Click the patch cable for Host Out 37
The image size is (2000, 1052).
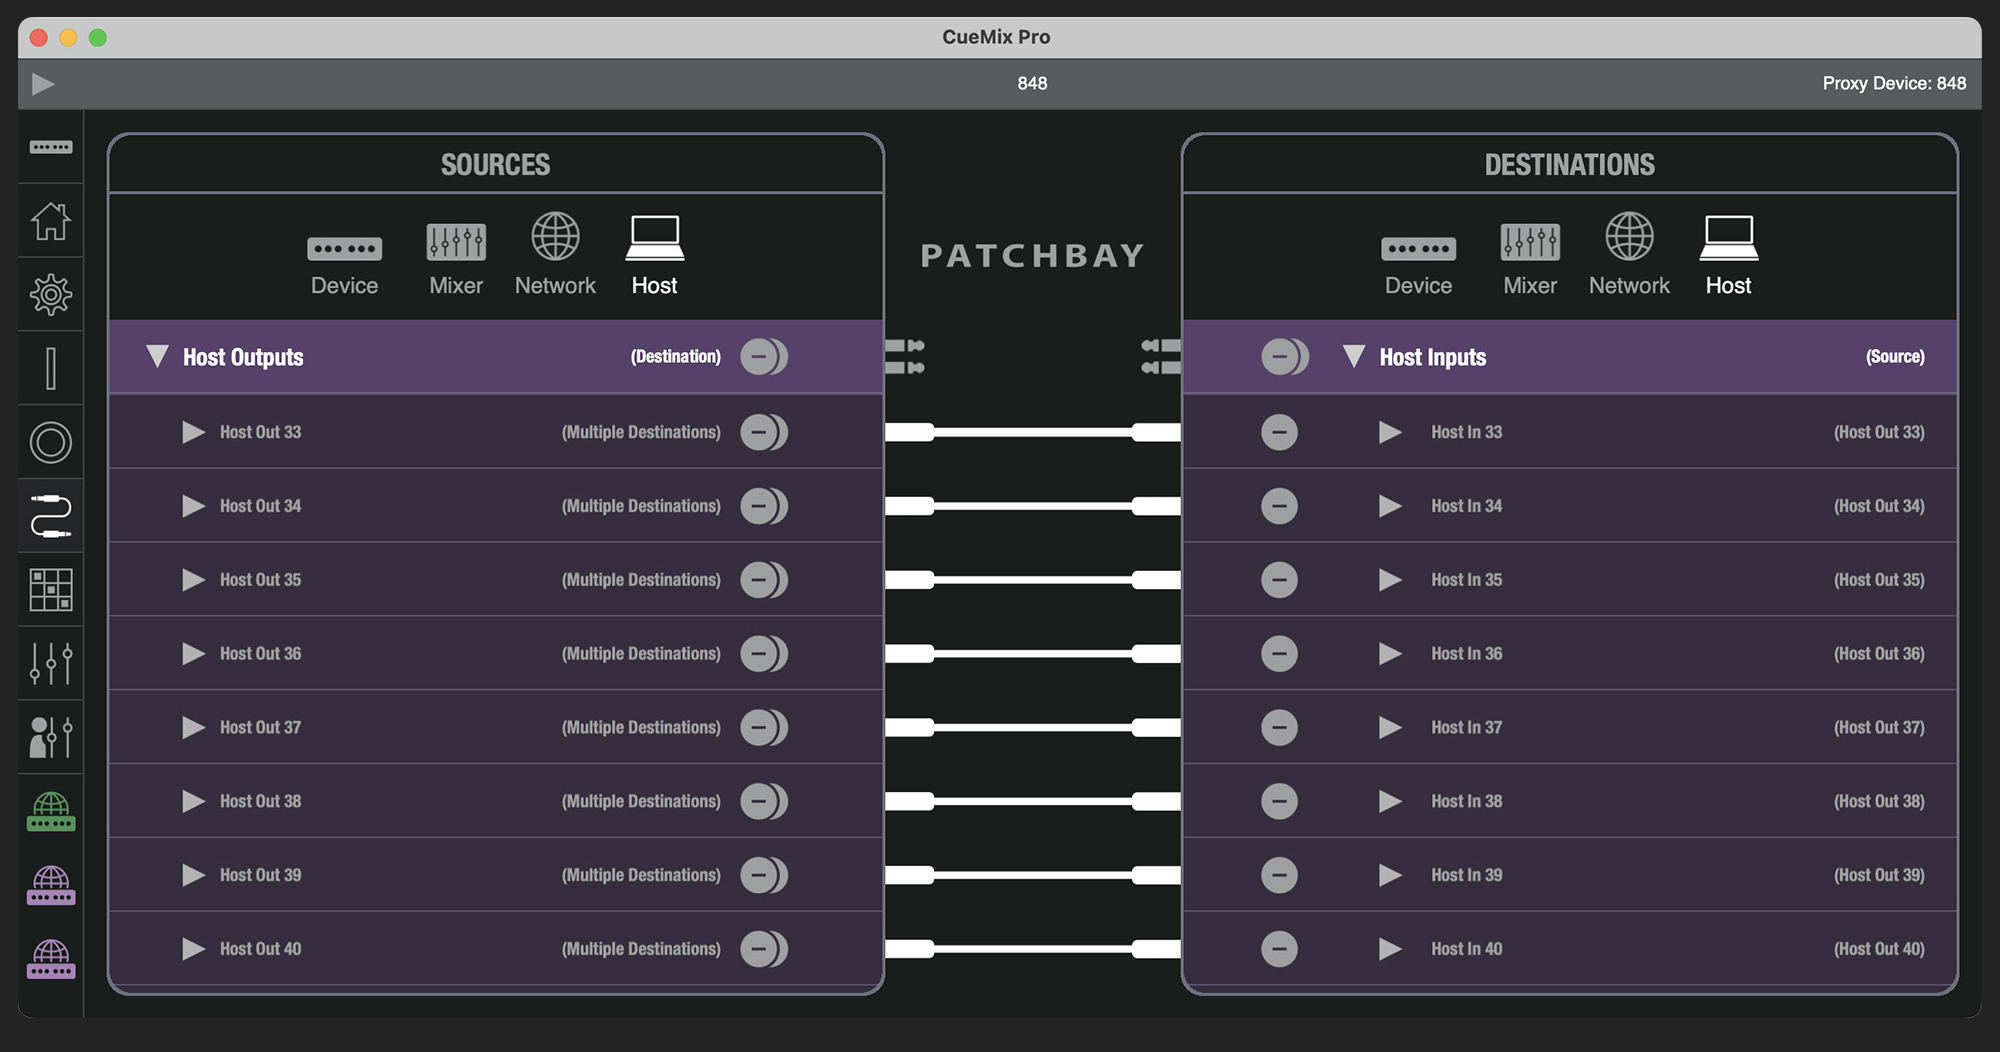click(1032, 727)
